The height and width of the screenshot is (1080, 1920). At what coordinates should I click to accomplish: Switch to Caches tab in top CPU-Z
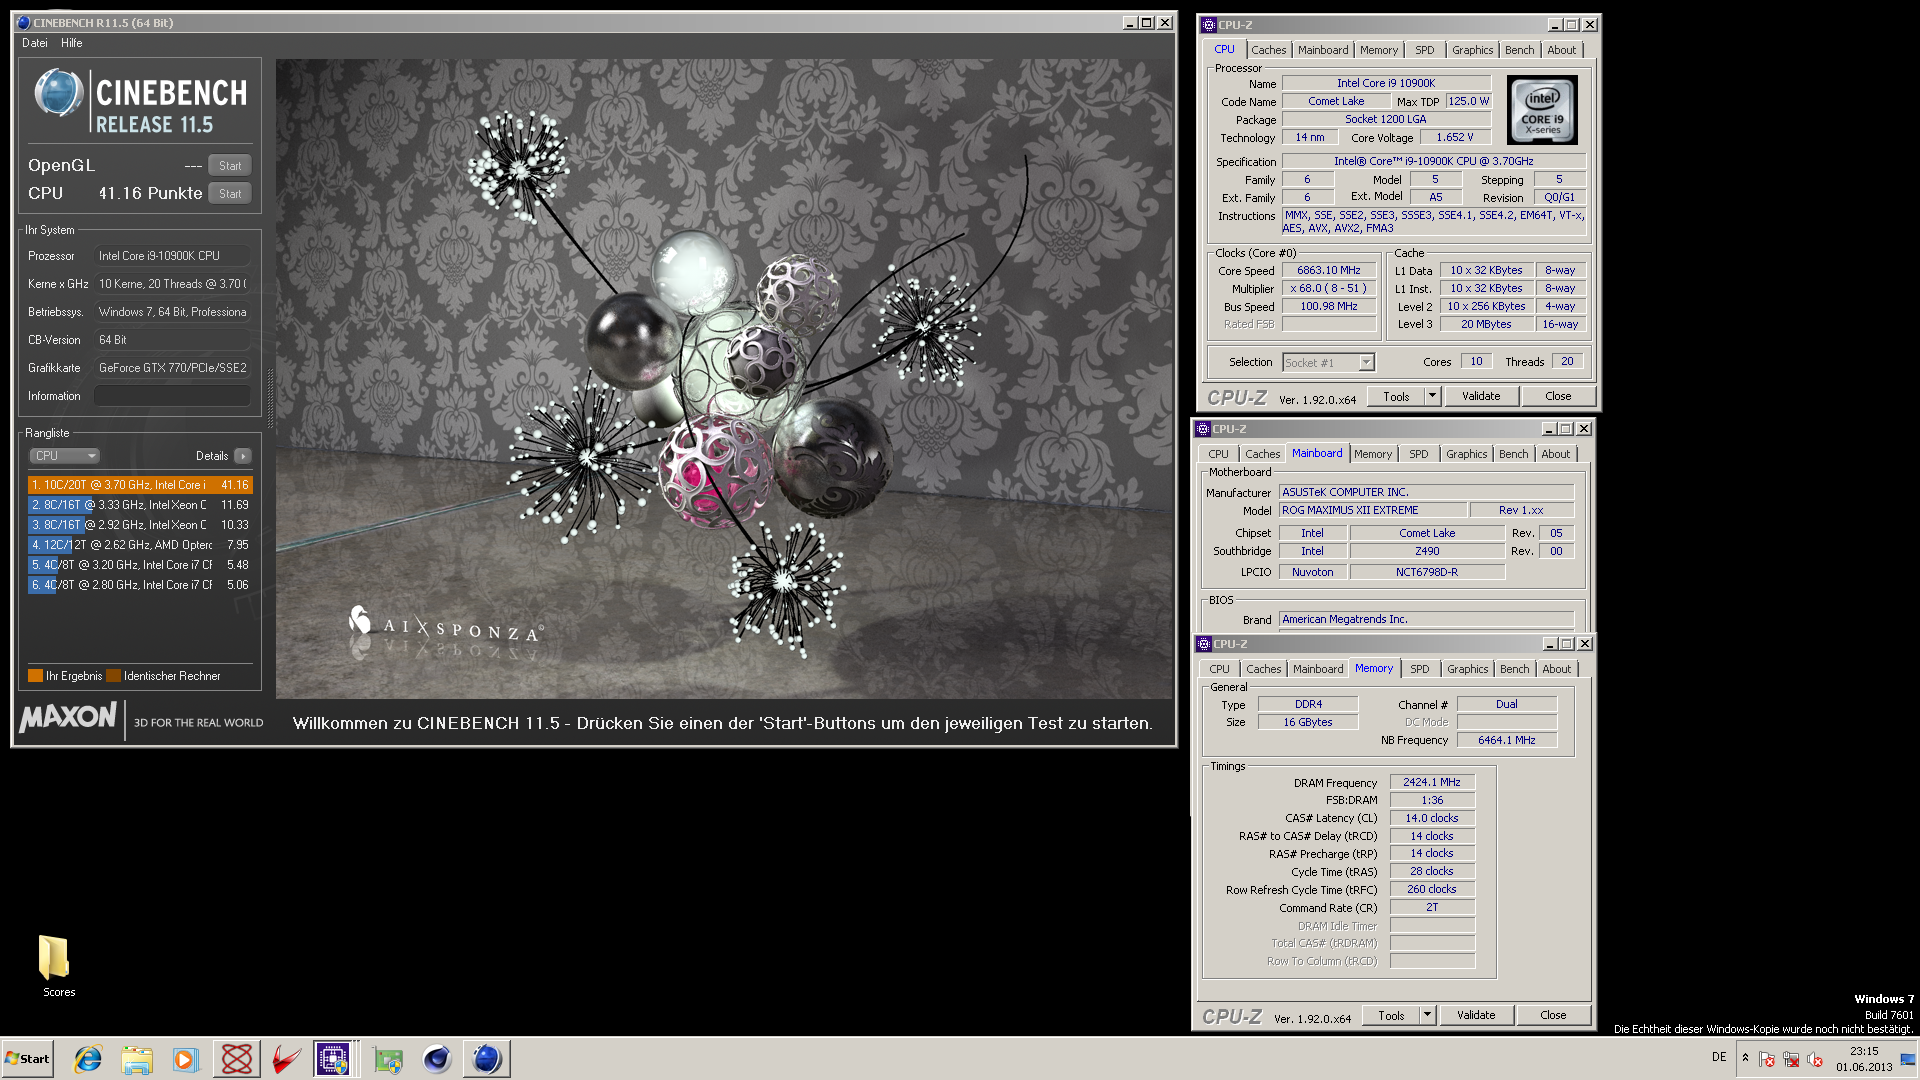point(1268,50)
